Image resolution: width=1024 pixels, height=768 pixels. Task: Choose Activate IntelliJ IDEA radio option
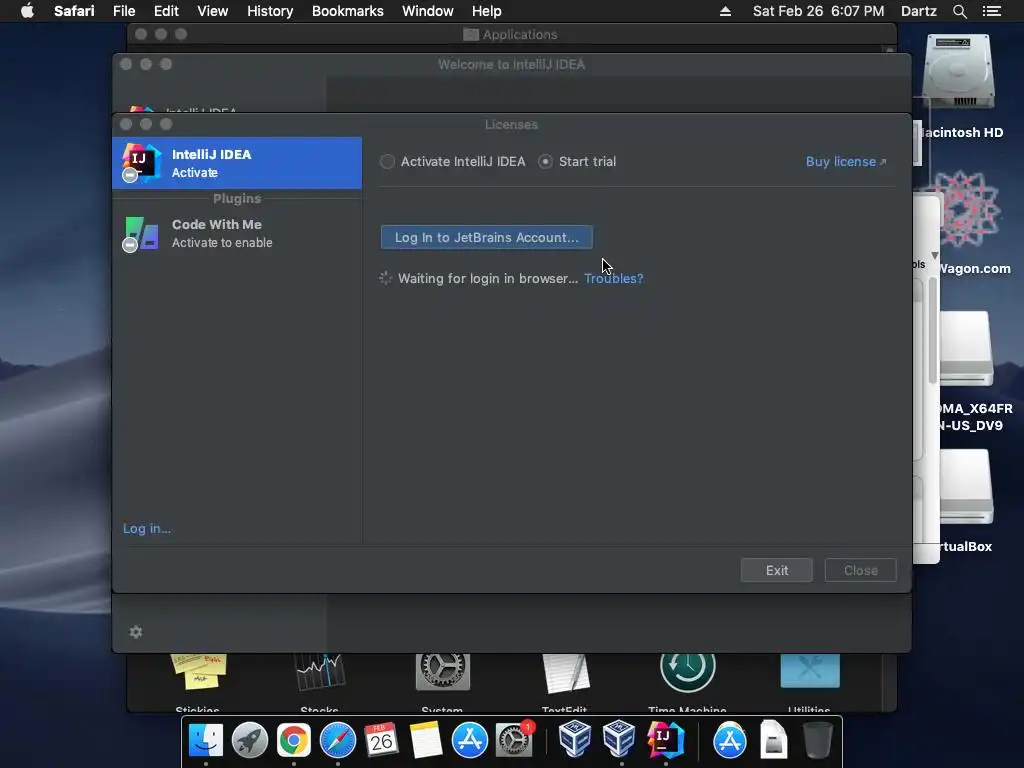coord(453,161)
